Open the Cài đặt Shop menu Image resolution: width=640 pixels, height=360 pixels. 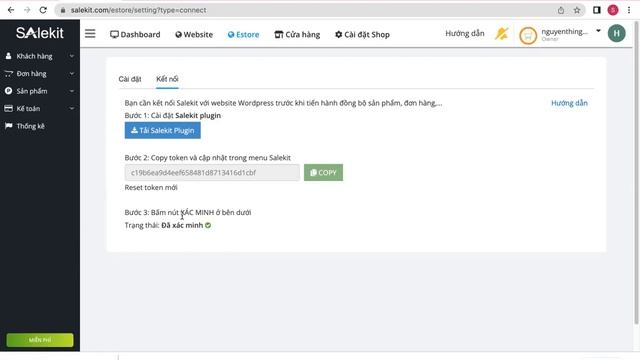tap(362, 35)
